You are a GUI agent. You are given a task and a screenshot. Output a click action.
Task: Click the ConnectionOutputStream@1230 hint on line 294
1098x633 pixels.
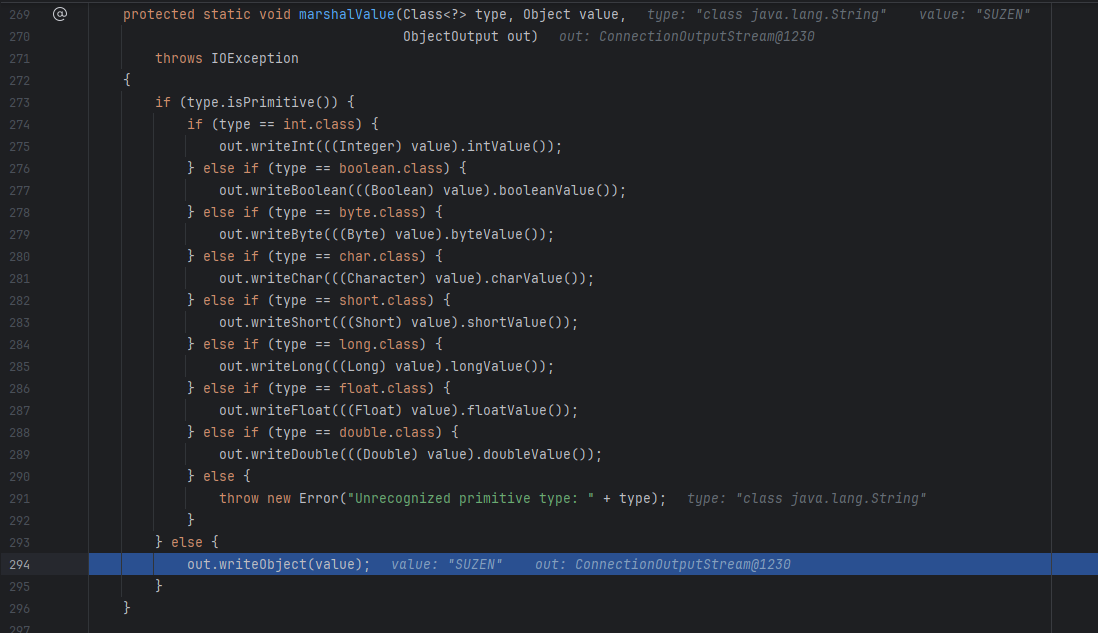[663, 564]
